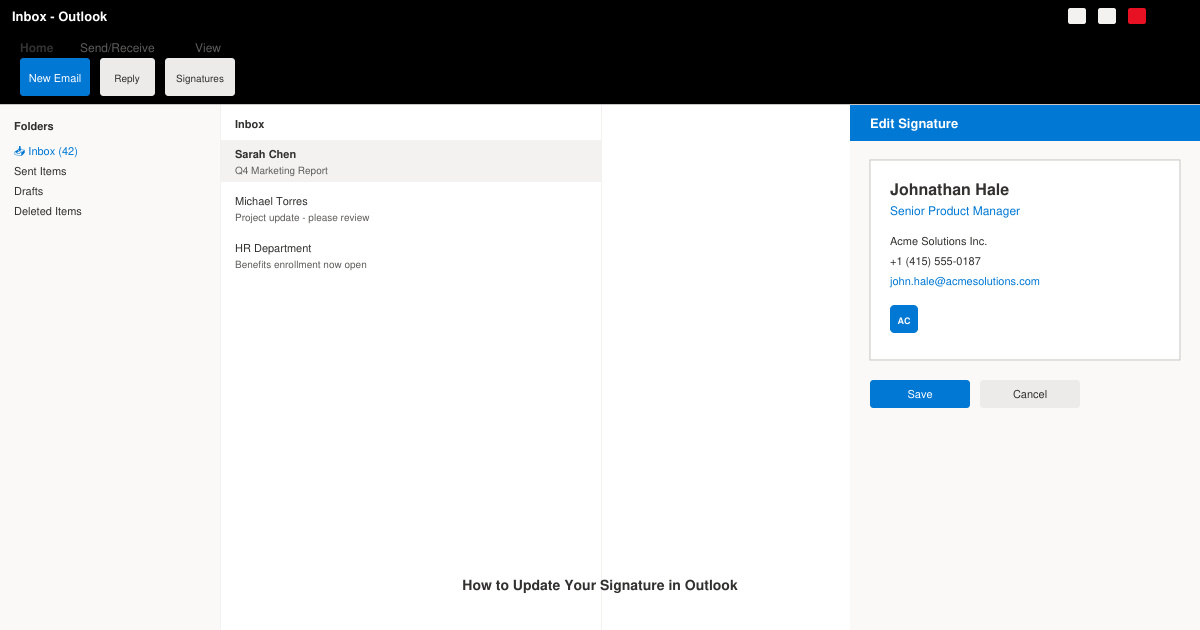The width and height of the screenshot is (1200, 630).
Task: Click the AC logo icon in signature
Action: [904, 319]
